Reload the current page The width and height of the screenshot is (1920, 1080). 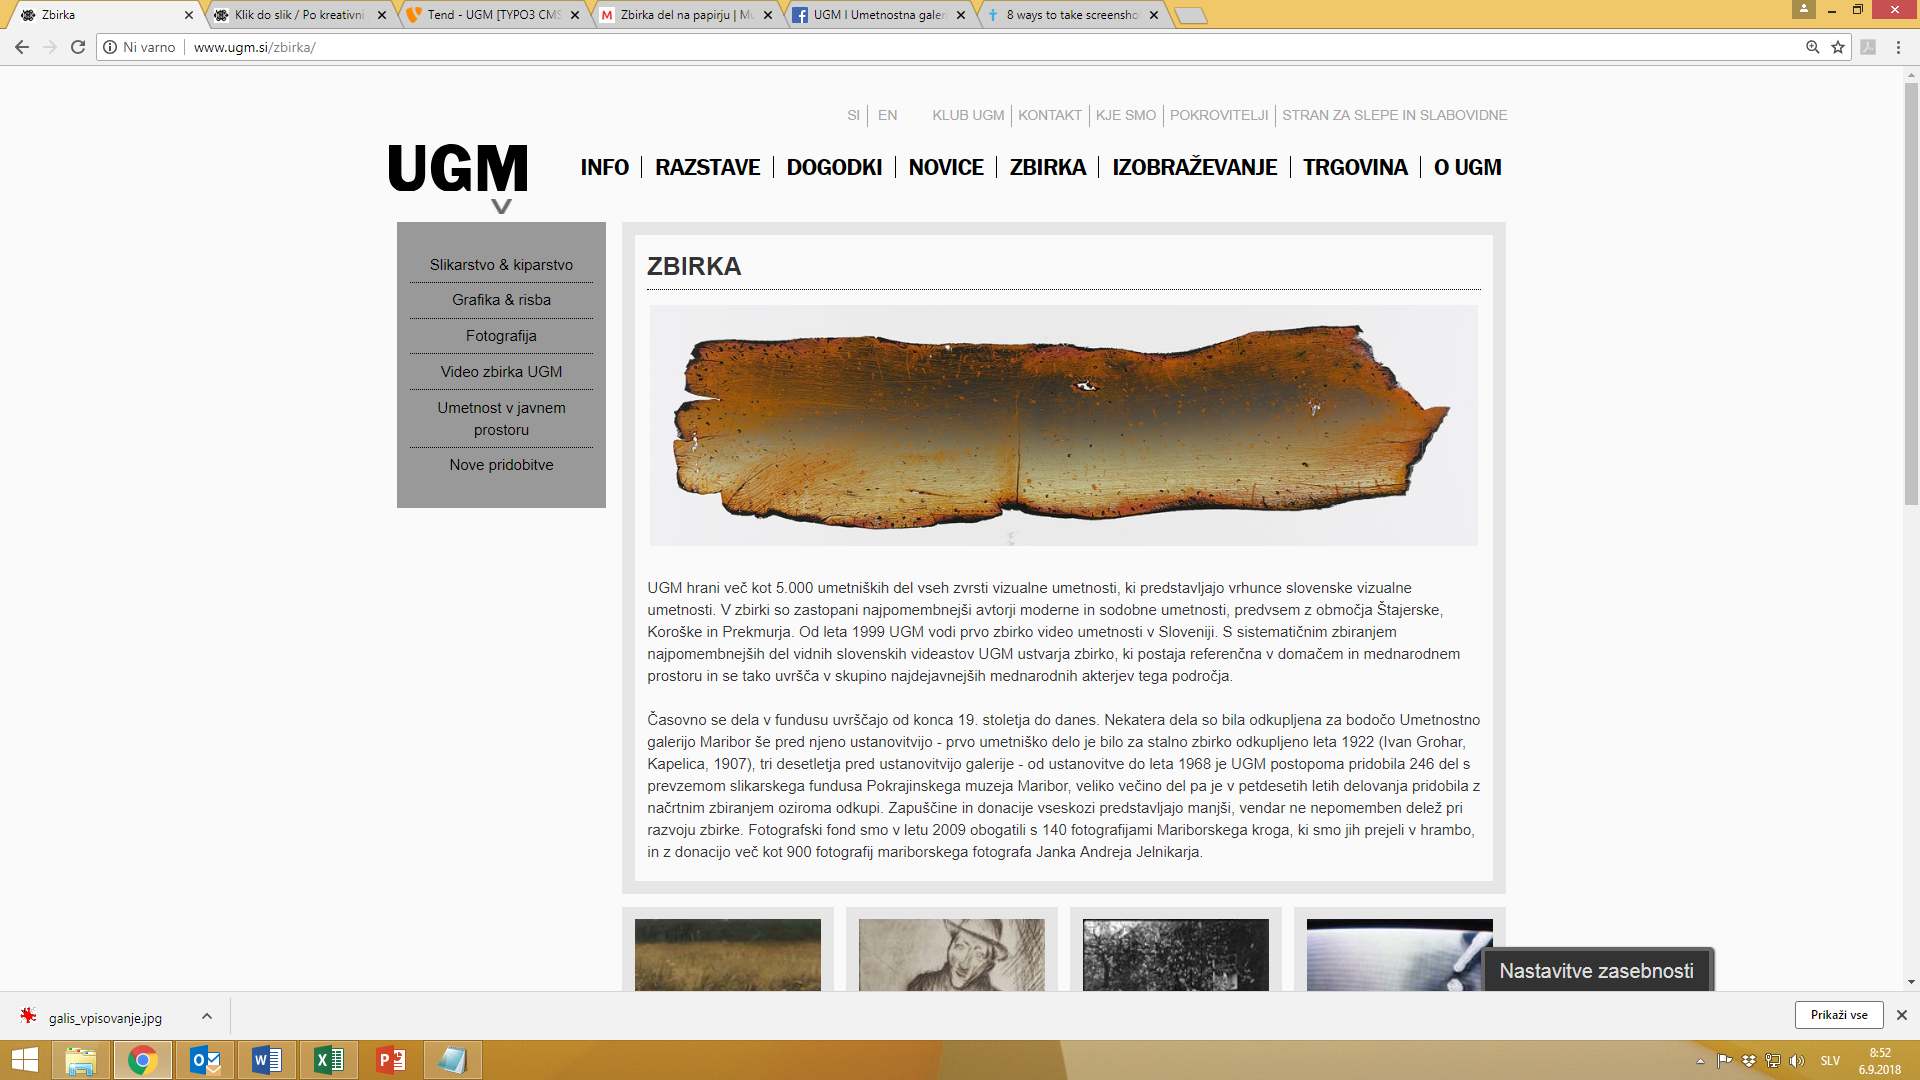coord(78,47)
